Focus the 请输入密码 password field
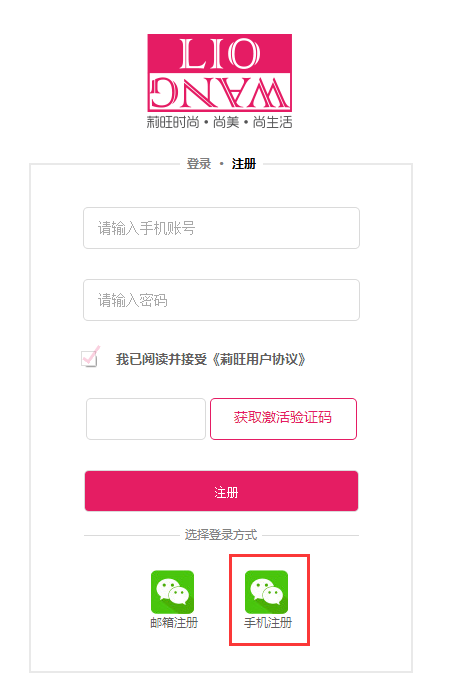 tap(221, 300)
